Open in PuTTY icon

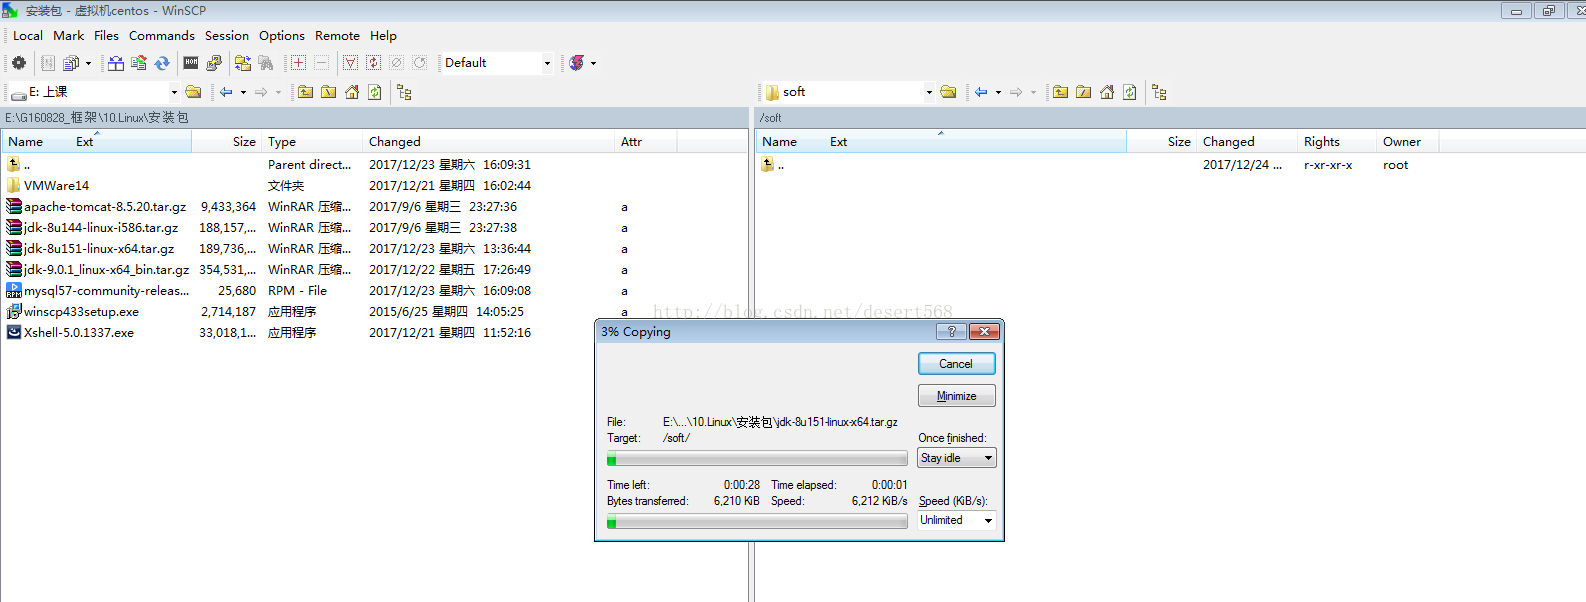(214, 63)
